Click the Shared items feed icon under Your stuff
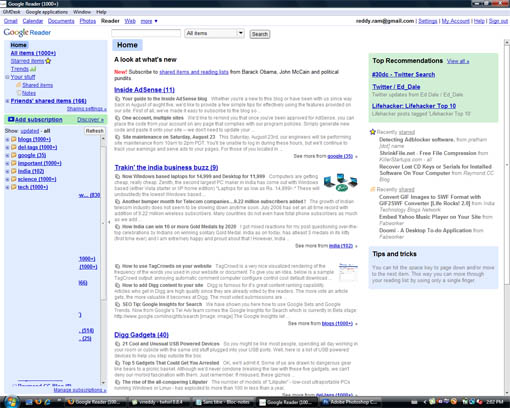The image size is (510, 408). (x=19, y=85)
